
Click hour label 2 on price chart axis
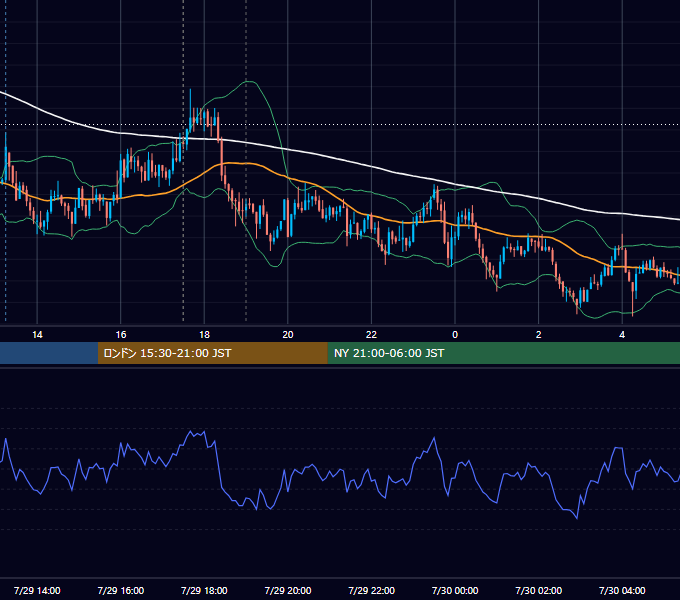click(539, 335)
